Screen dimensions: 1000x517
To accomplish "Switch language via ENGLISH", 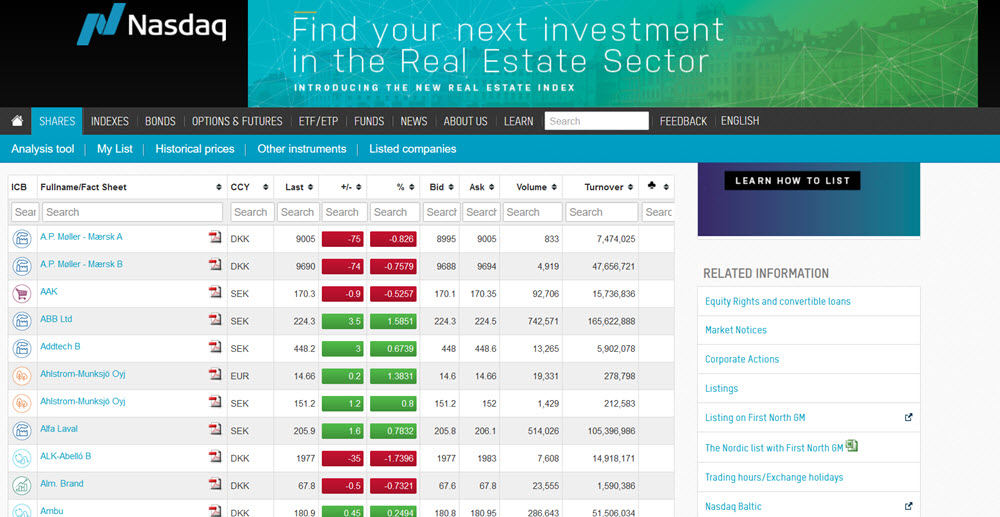I will pyautogui.click(x=740, y=121).
